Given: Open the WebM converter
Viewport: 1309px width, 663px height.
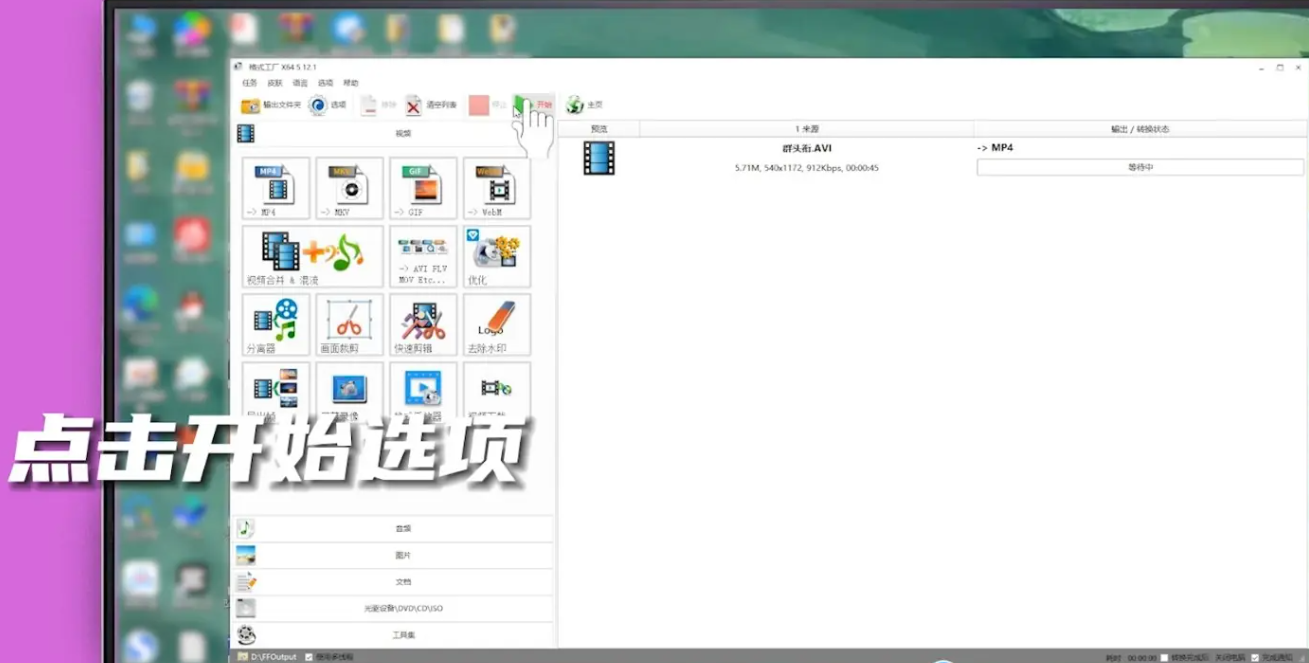Looking at the screenshot, I should point(496,188).
